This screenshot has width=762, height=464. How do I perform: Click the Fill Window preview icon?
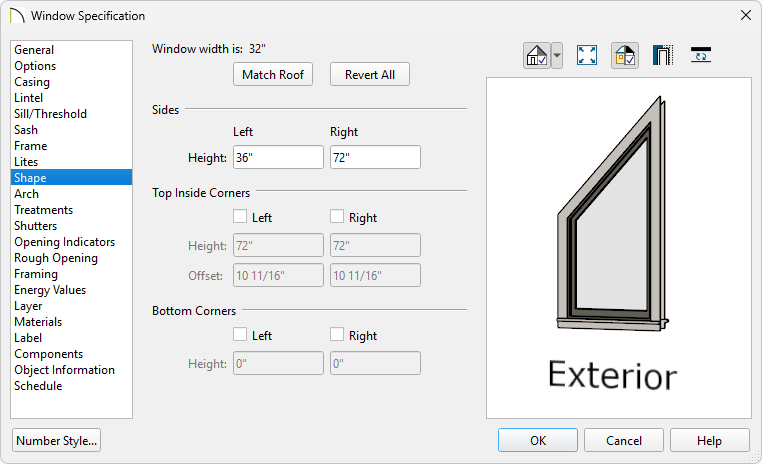pyautogui.click(x=587, y=55)
